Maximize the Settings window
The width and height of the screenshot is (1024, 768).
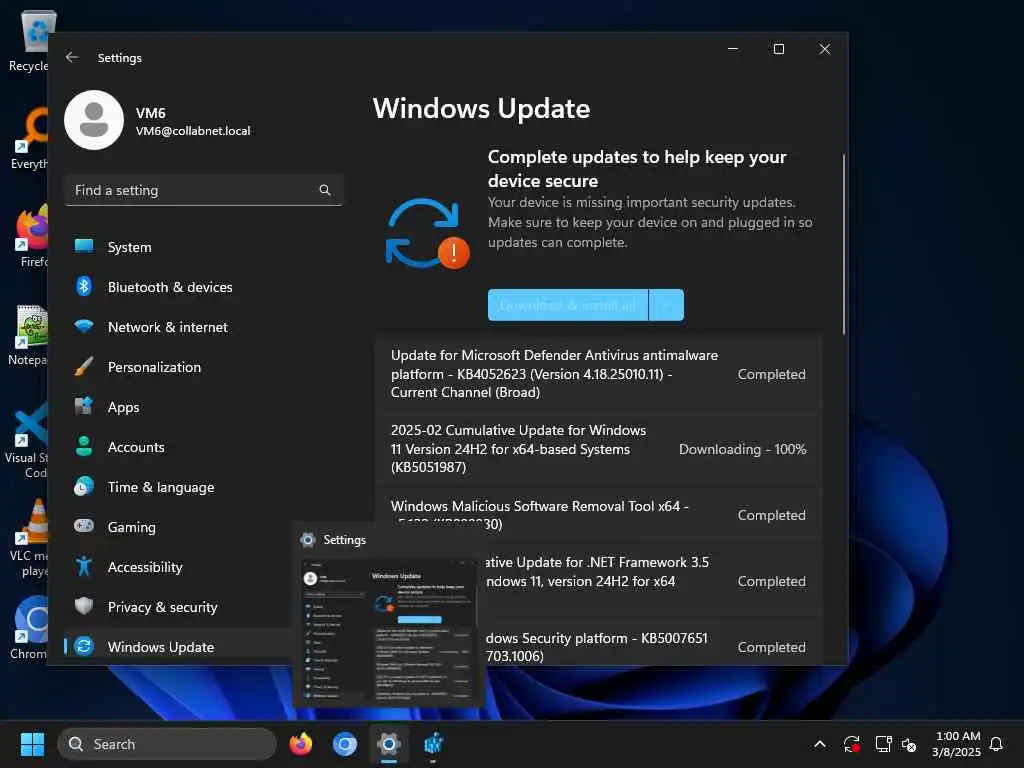click(778, 49)
